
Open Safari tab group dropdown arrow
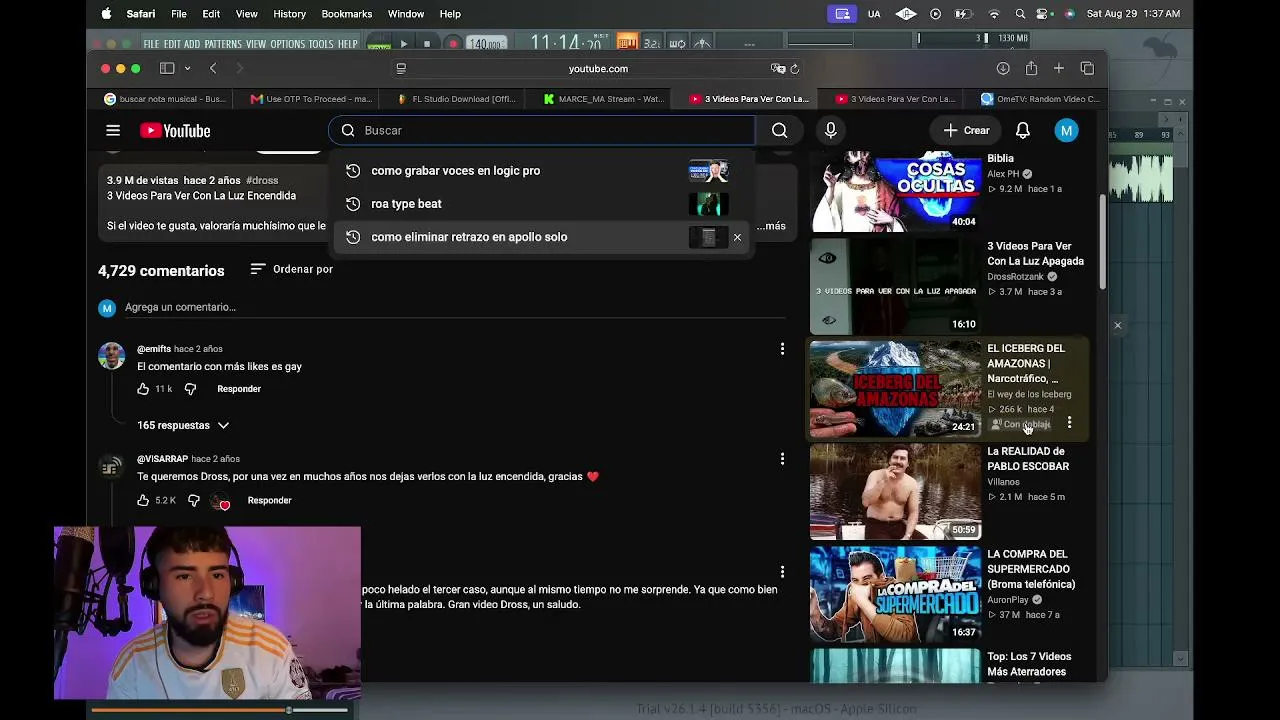point(187,68)
